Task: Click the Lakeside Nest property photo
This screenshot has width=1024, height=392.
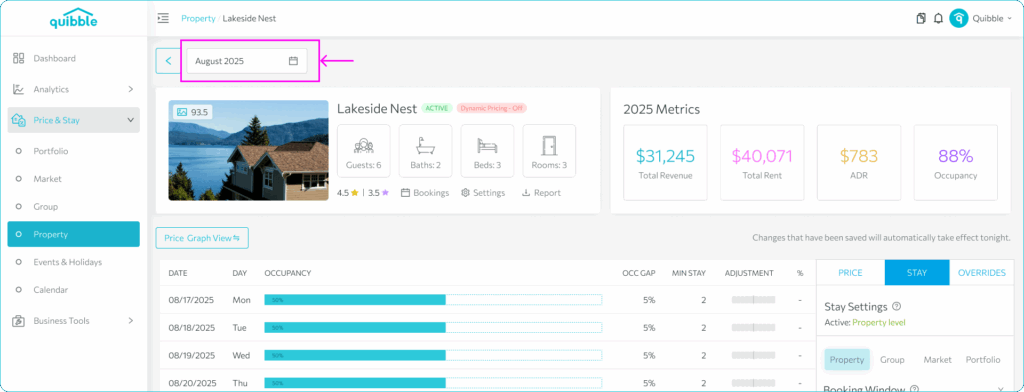Action: point(248,150)
